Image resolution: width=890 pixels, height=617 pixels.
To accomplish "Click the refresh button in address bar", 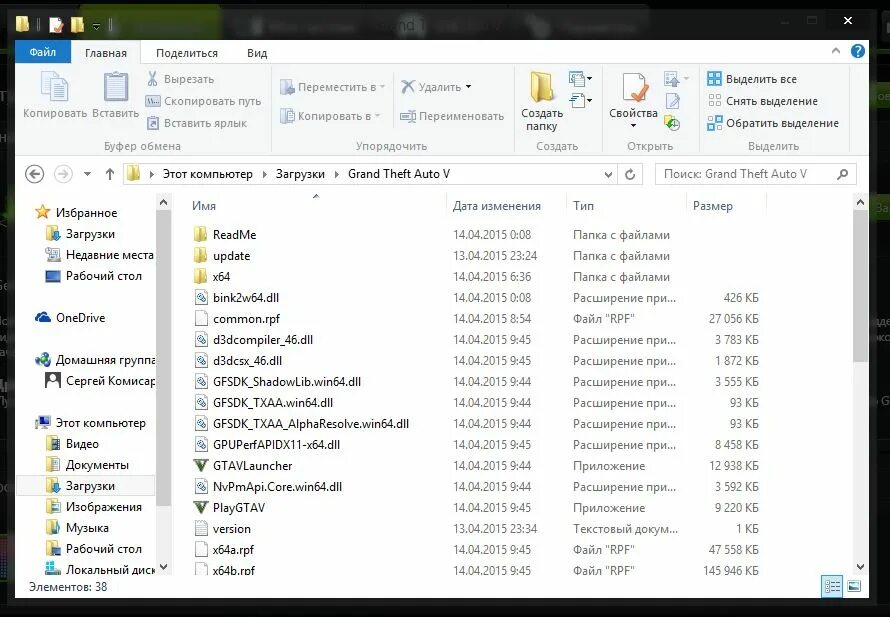I will [629, 174].
